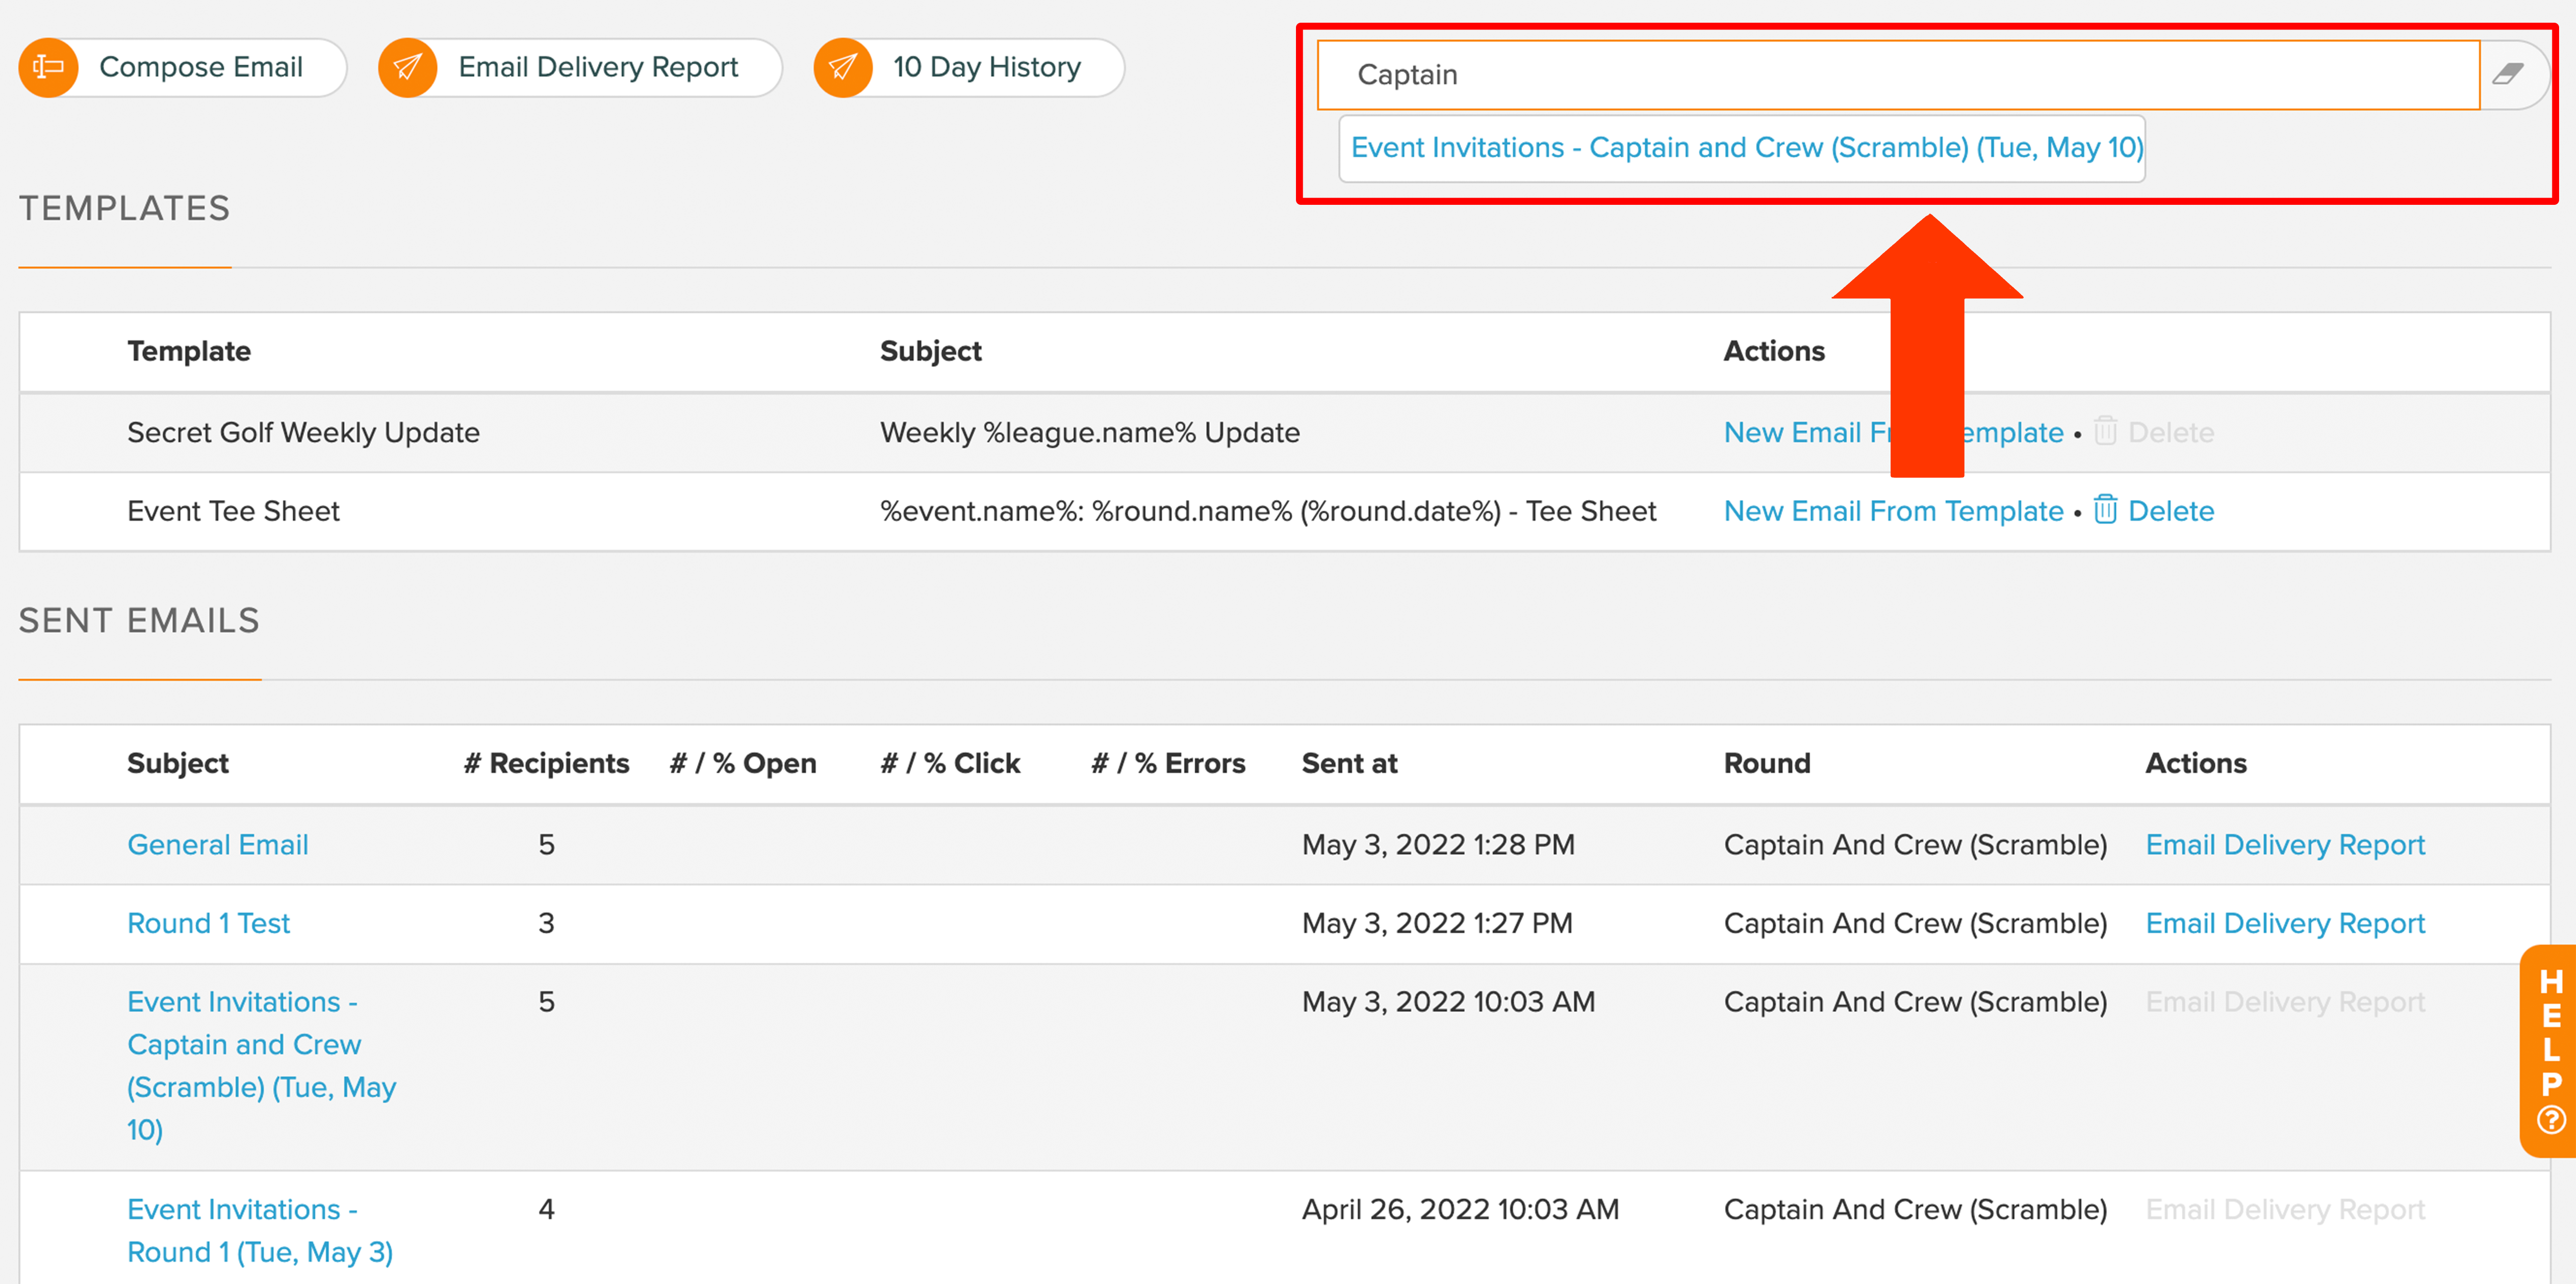Click the Secret Golf Weekly Update template name
The image size is (2576, 1284).
[x=303, y=432]
